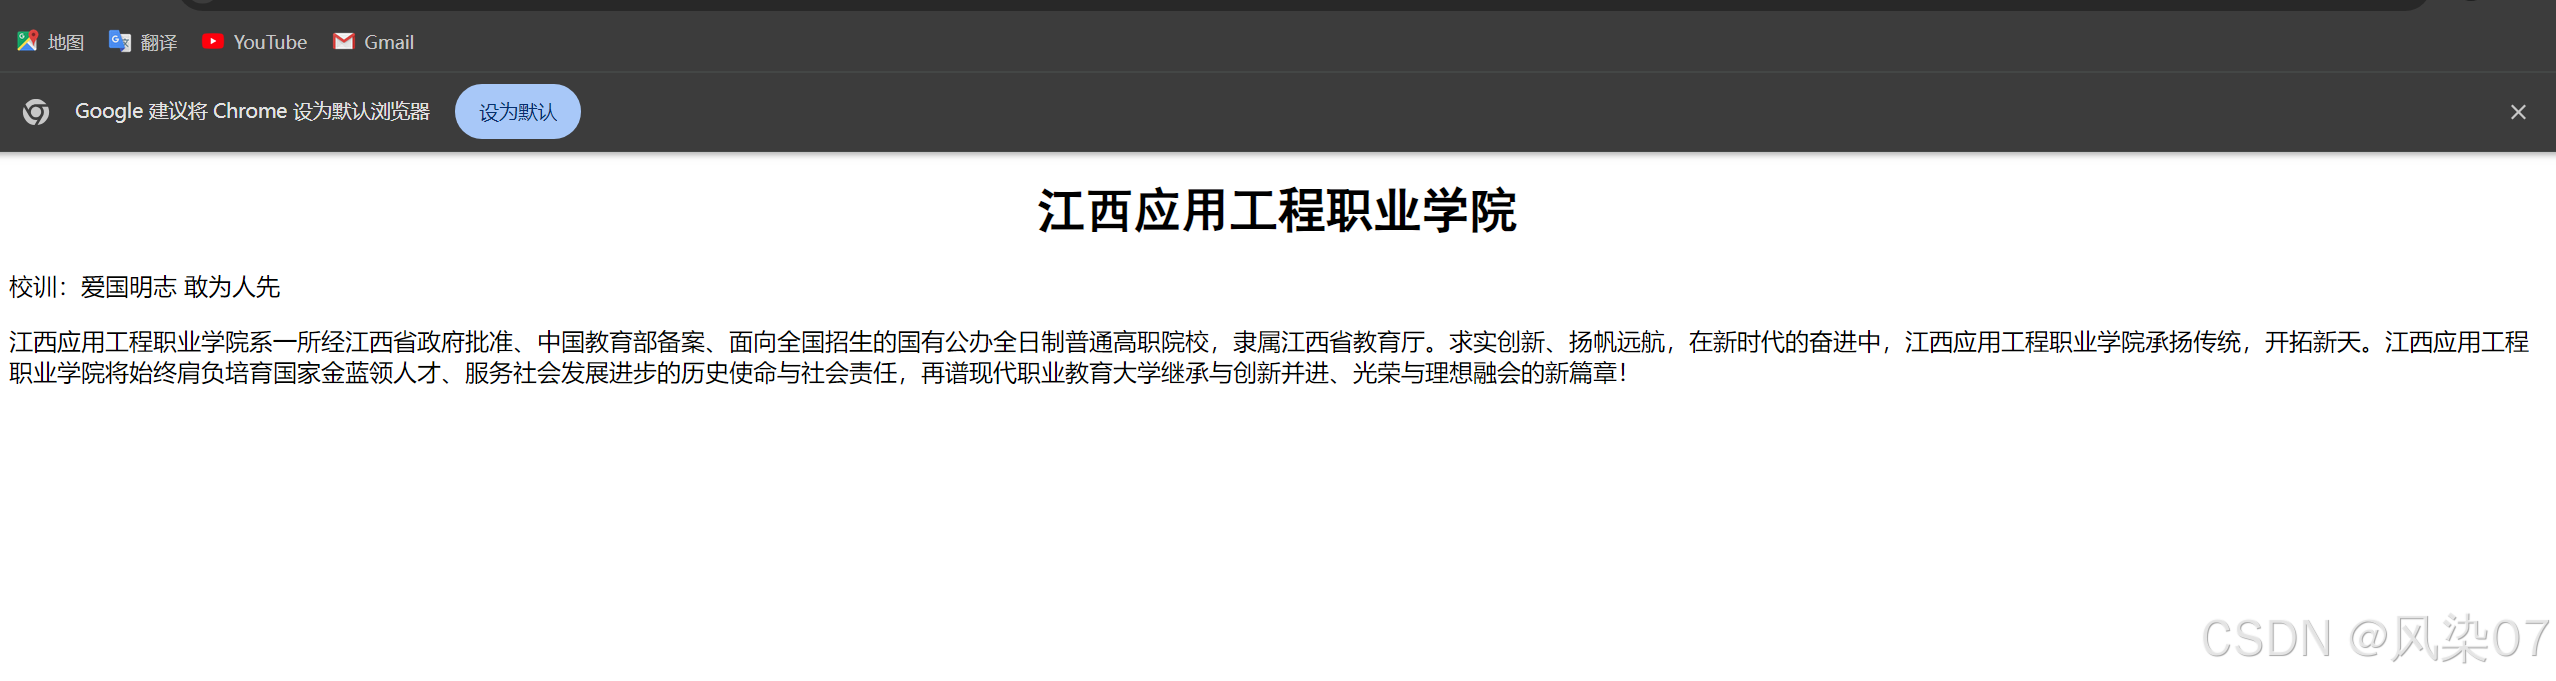Click the school motto line 校训：爱国明志 敢为人先
The width and height of the screenshot is (2556, 681).
[x=145, y=287]
